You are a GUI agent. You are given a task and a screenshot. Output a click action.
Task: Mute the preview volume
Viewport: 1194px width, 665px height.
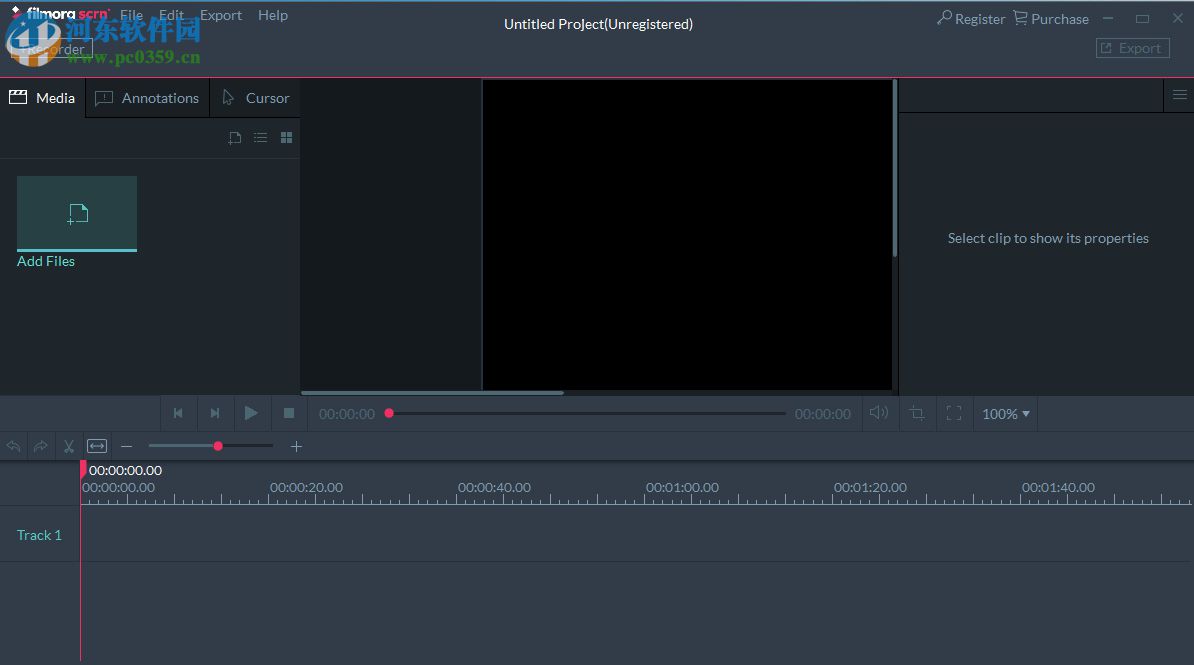click(879, 413)
